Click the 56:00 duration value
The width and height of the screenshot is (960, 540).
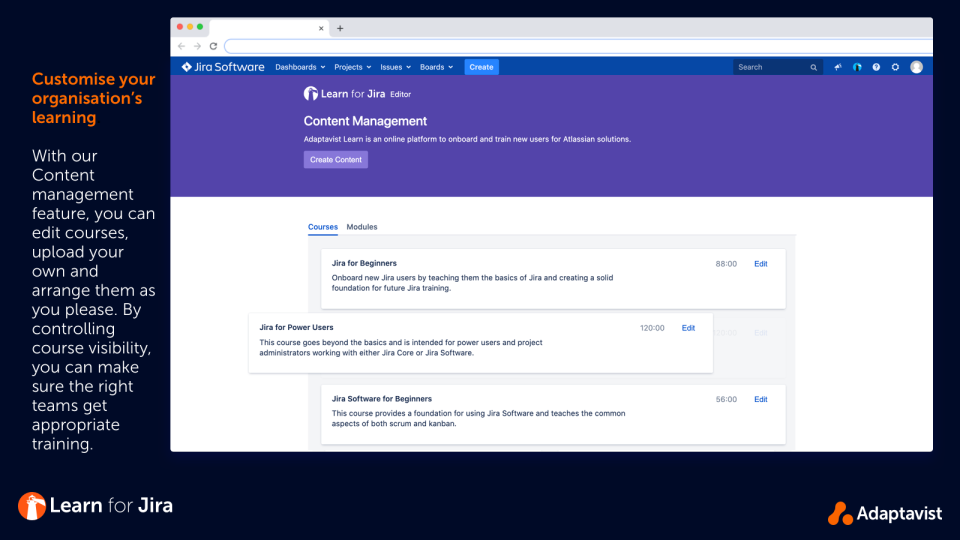[x=726, y=399]
